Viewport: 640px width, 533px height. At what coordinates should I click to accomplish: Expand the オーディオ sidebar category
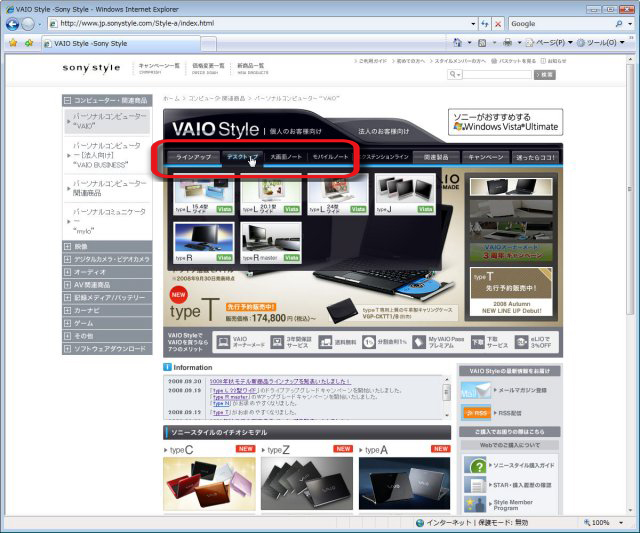coord(67,272)
